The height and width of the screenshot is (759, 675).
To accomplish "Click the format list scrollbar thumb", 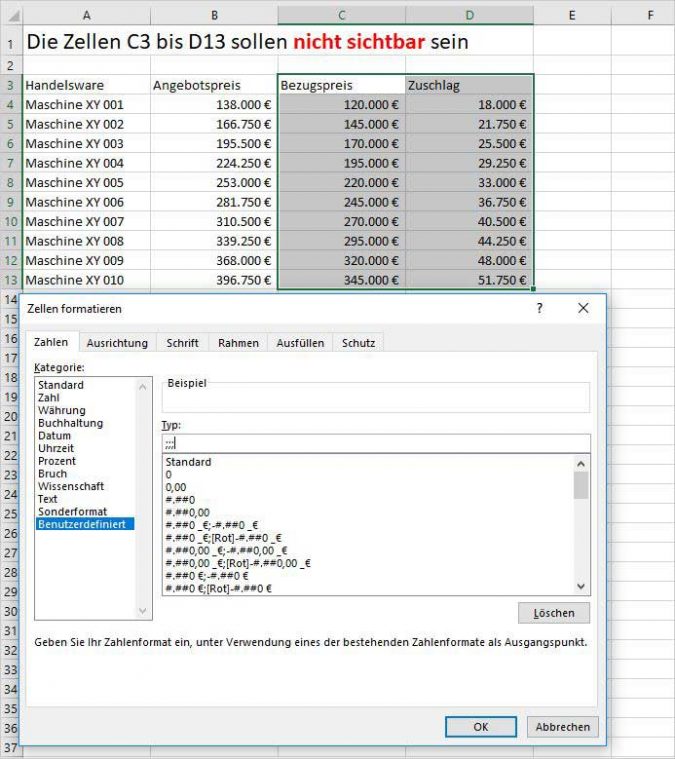I will point(581,485).
